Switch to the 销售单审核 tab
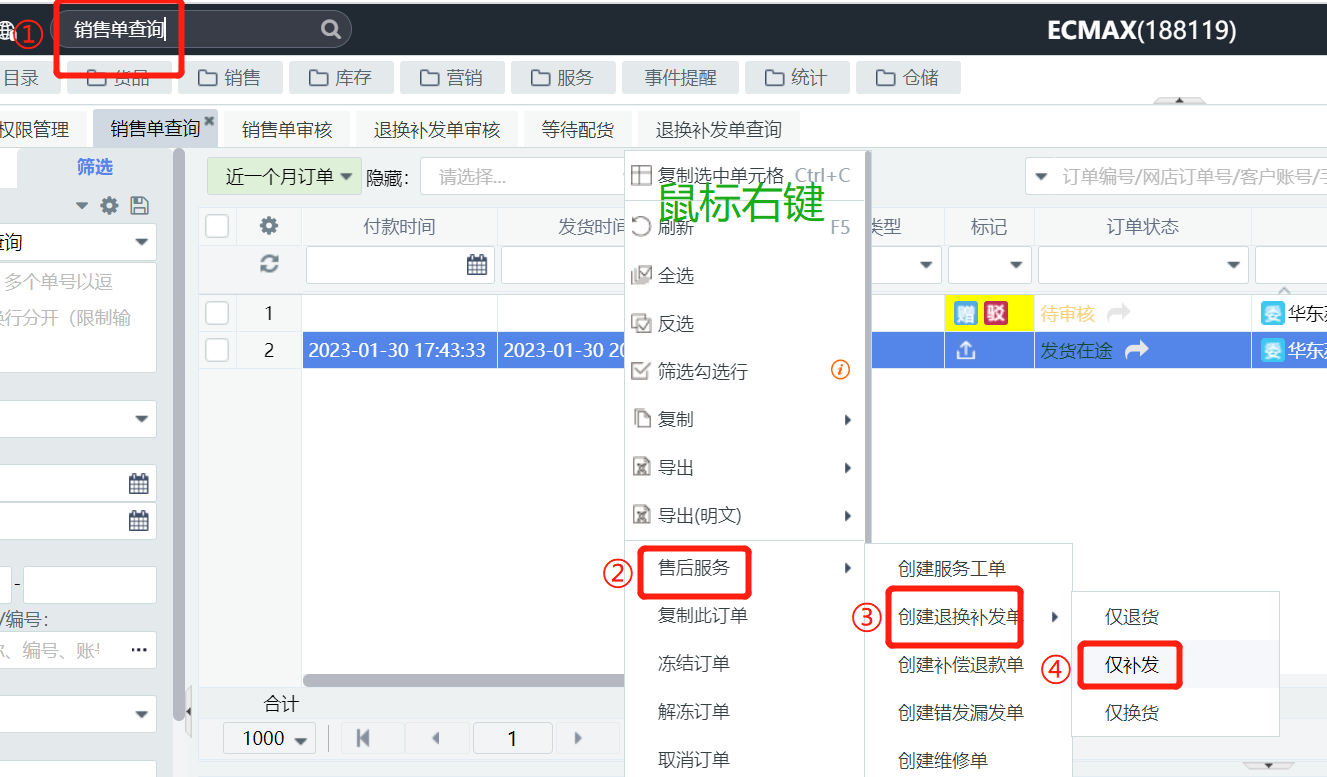 (x=287, y=129)
